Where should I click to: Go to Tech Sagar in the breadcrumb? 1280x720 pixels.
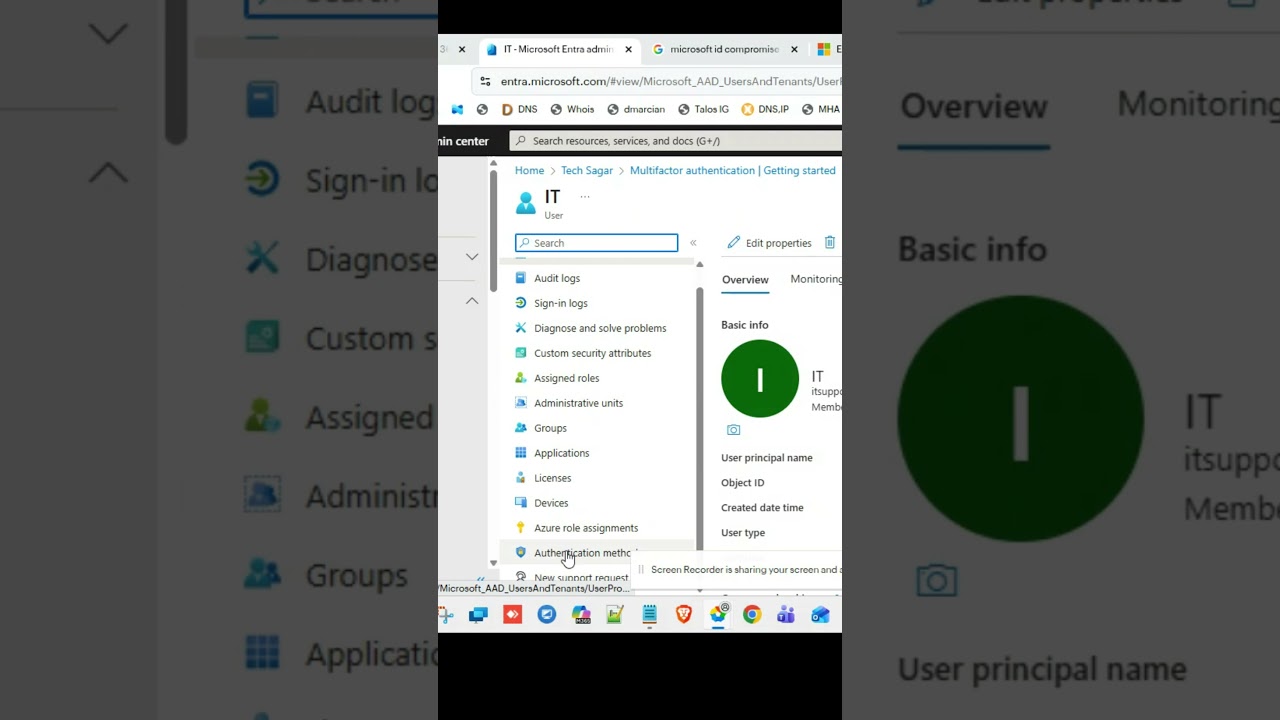click(x=587, y=171)
